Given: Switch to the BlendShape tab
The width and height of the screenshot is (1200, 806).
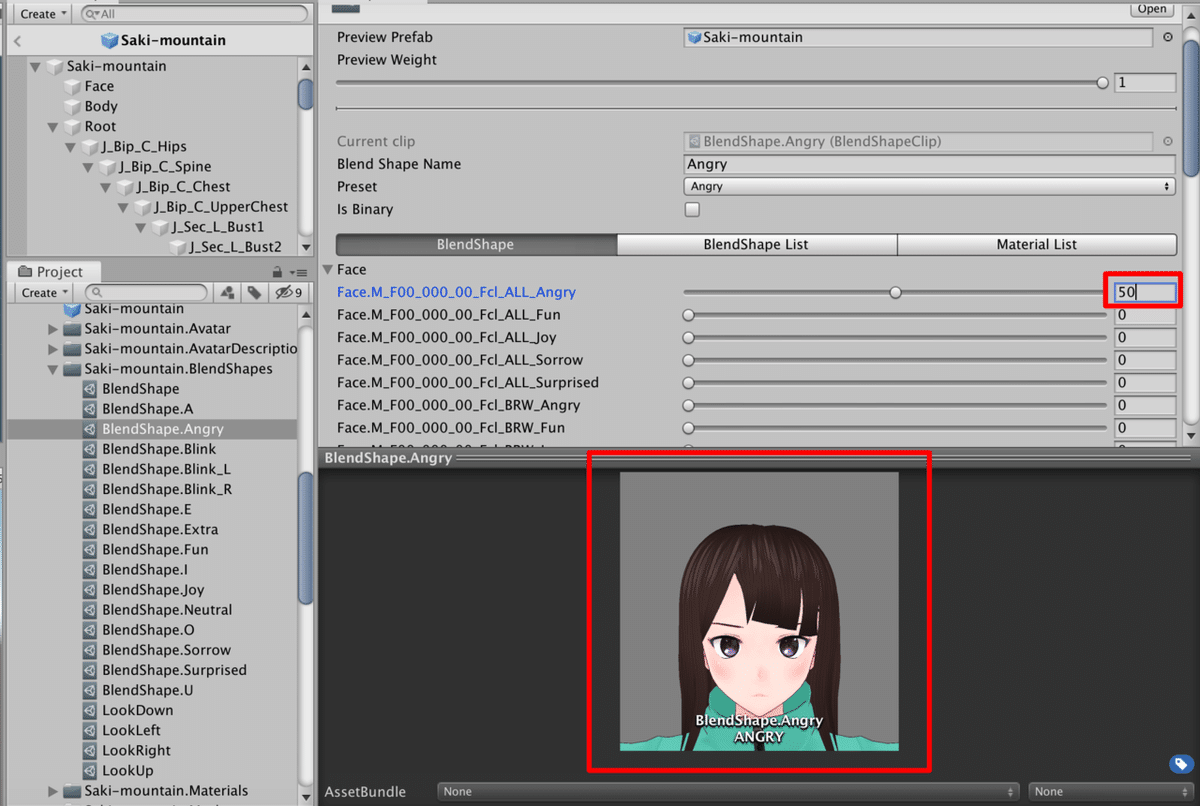Looking at the screenshot, I should 476,244.
